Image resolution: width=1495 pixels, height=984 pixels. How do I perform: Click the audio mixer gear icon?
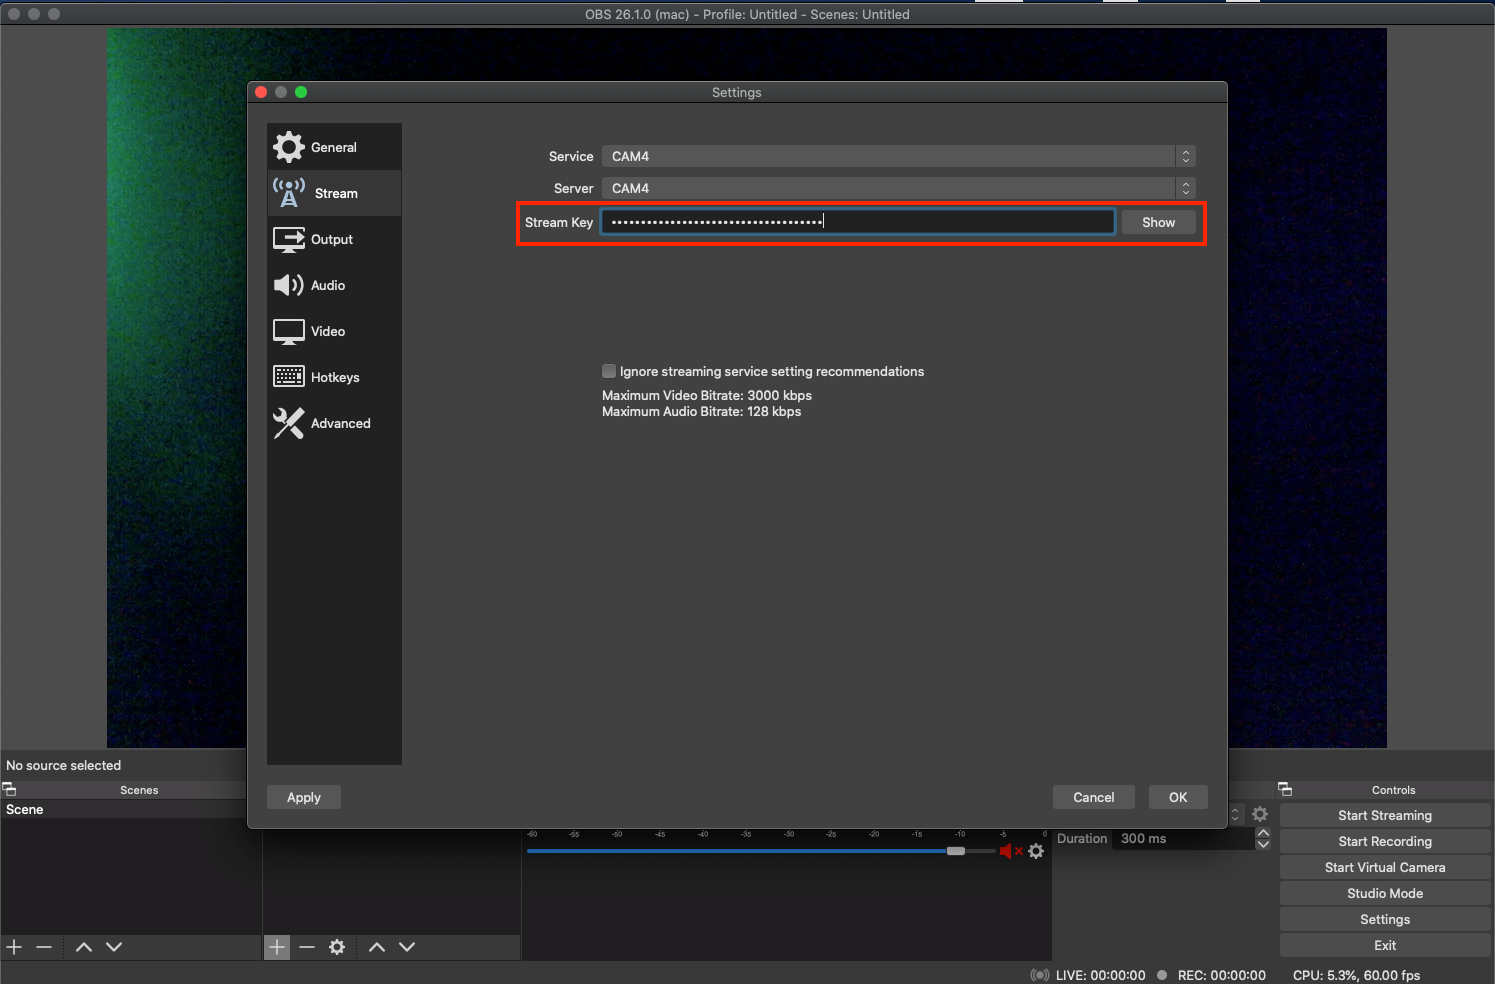click(1036, 851)
